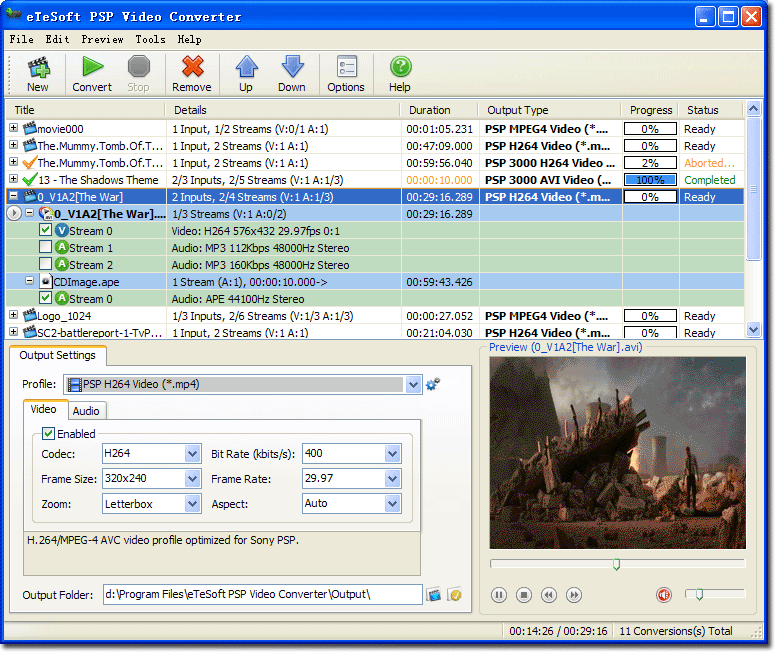Open the Aspect dropdown

[x=392, y=504]
